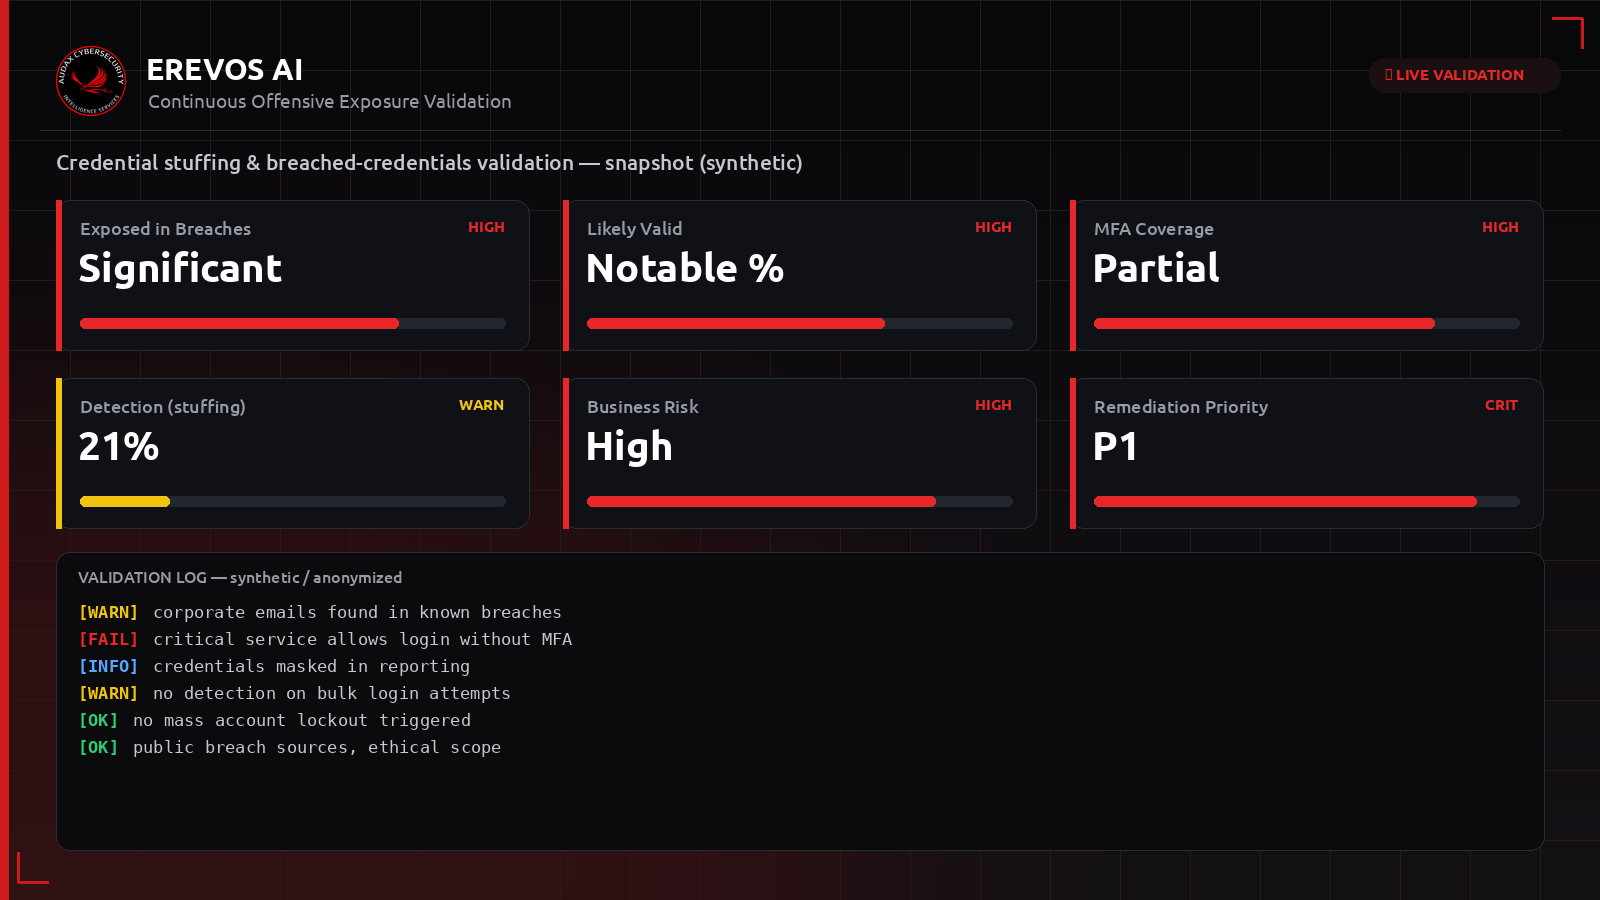Click the EREVOS AI title

coord(224,70)
